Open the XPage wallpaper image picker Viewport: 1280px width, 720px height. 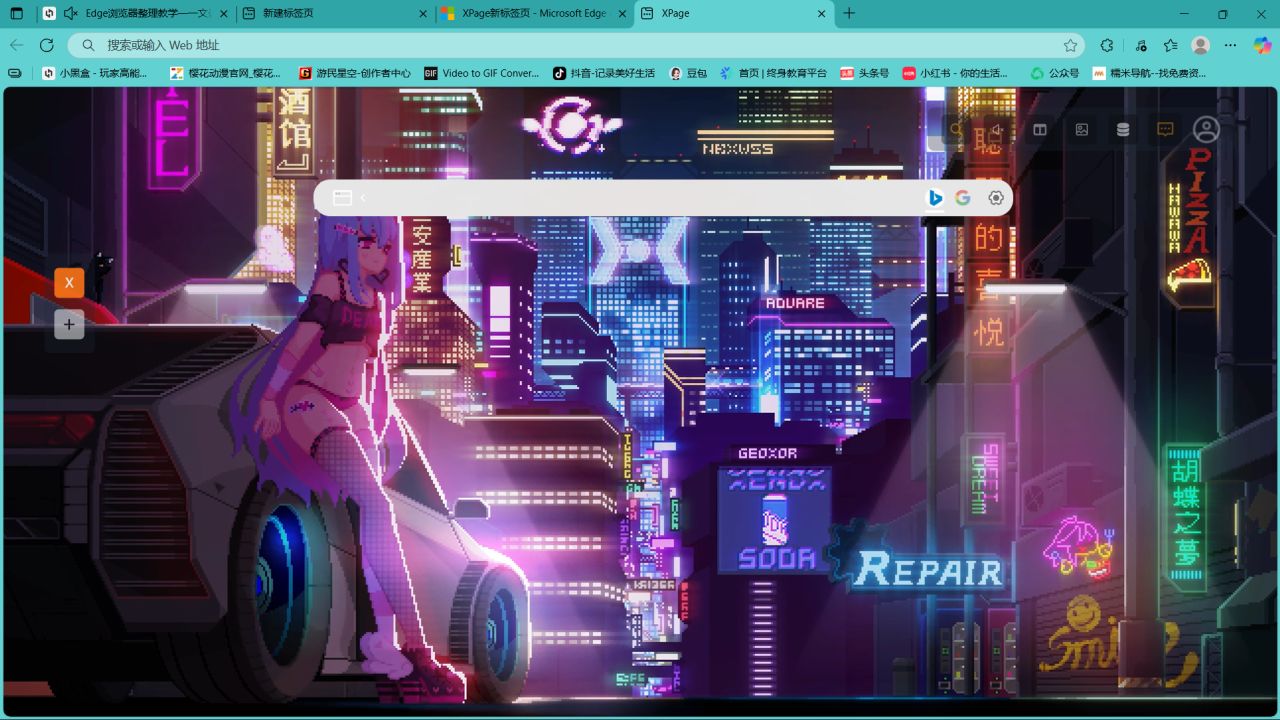pos(1081,129)
